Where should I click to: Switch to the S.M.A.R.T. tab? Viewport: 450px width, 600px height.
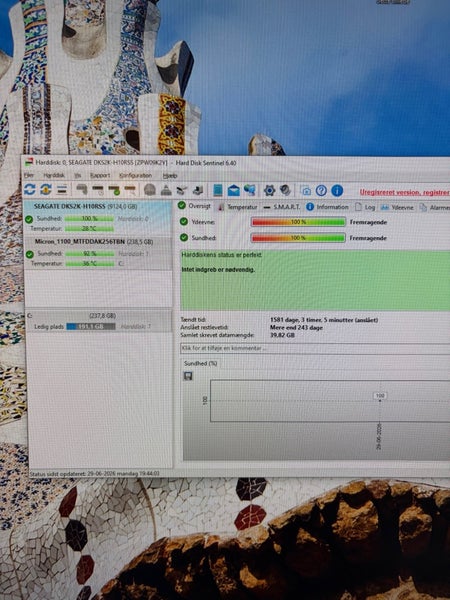(282, 207)
